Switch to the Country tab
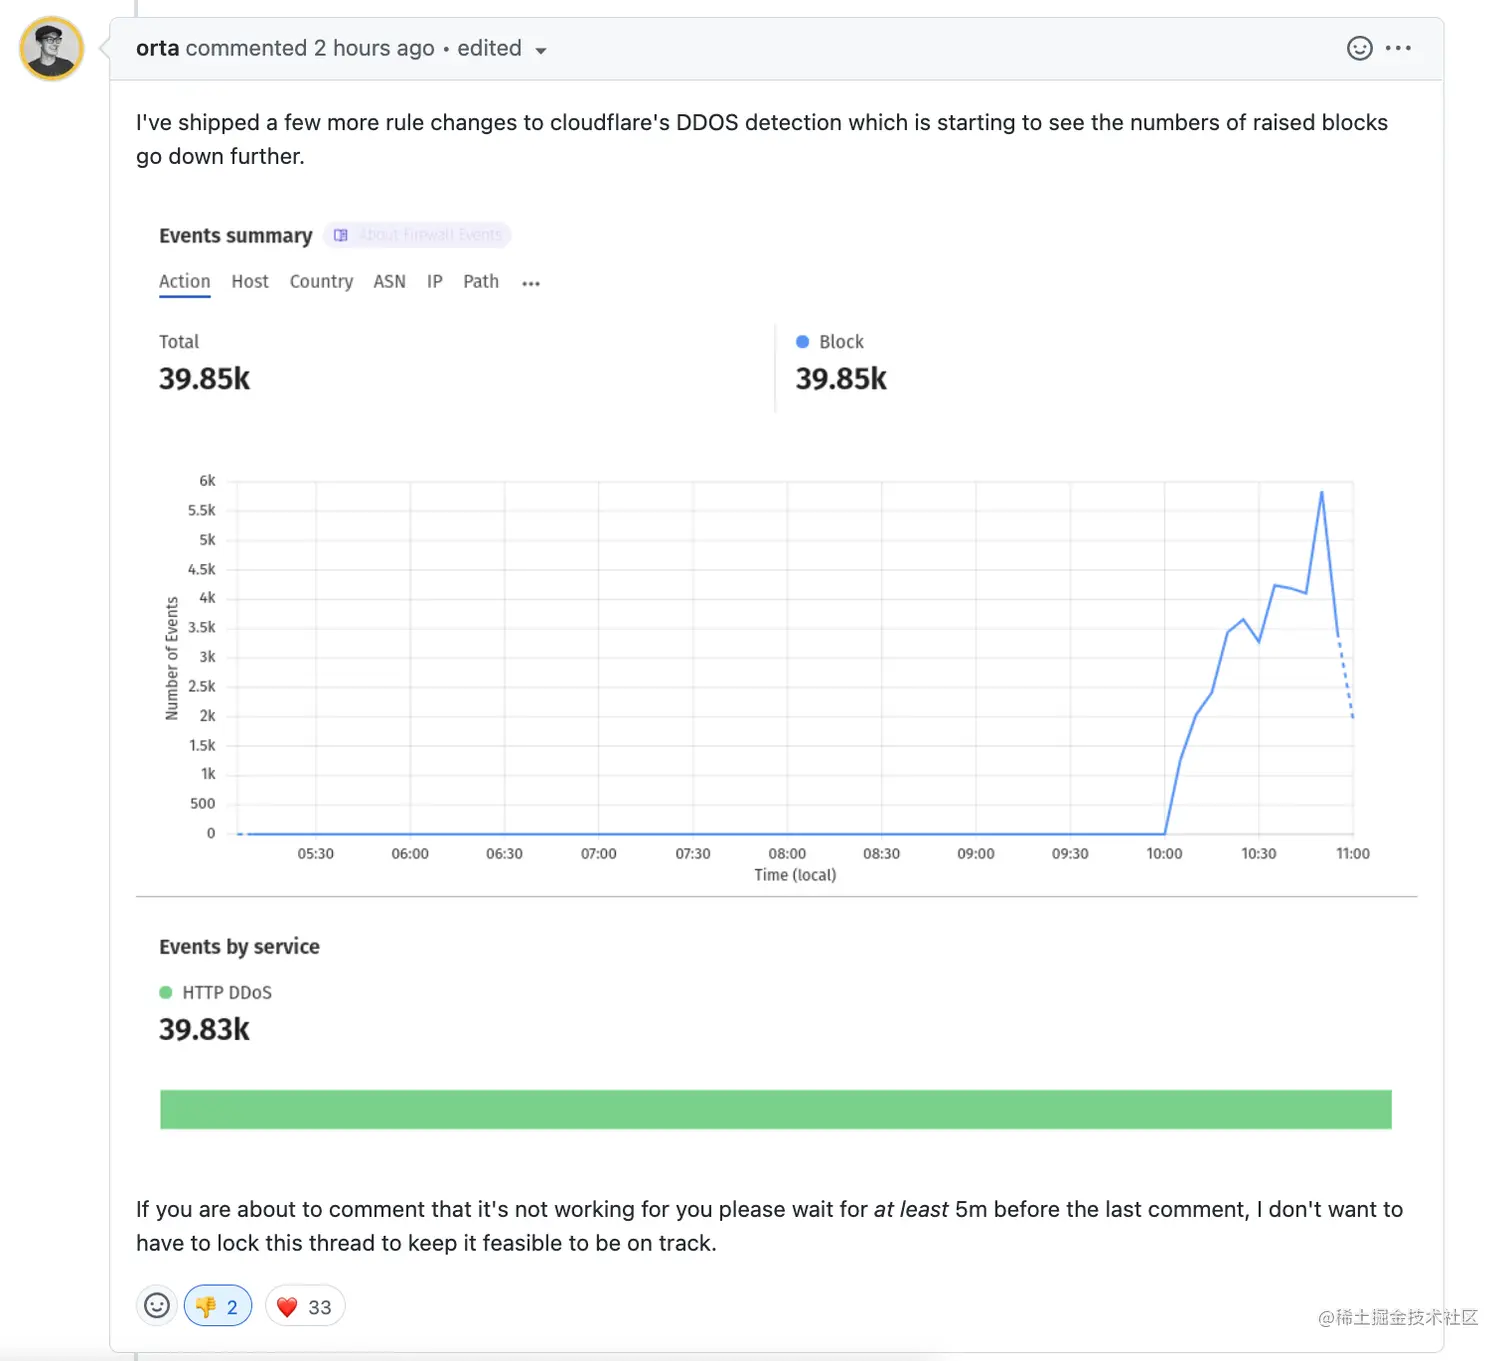 coord(321,282)
